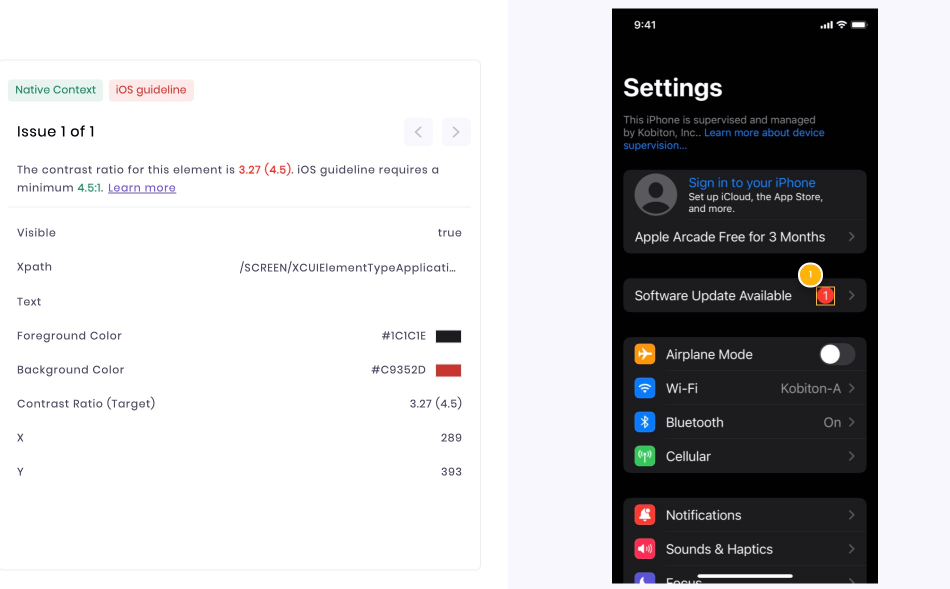950x589 pixels.
Task: Click the iOS guideline tag
Action: click(x=151, y=90)
